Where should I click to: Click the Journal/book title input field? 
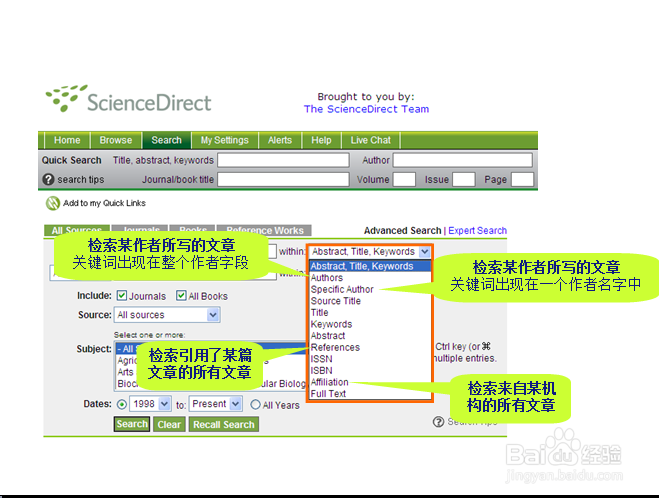283,179
